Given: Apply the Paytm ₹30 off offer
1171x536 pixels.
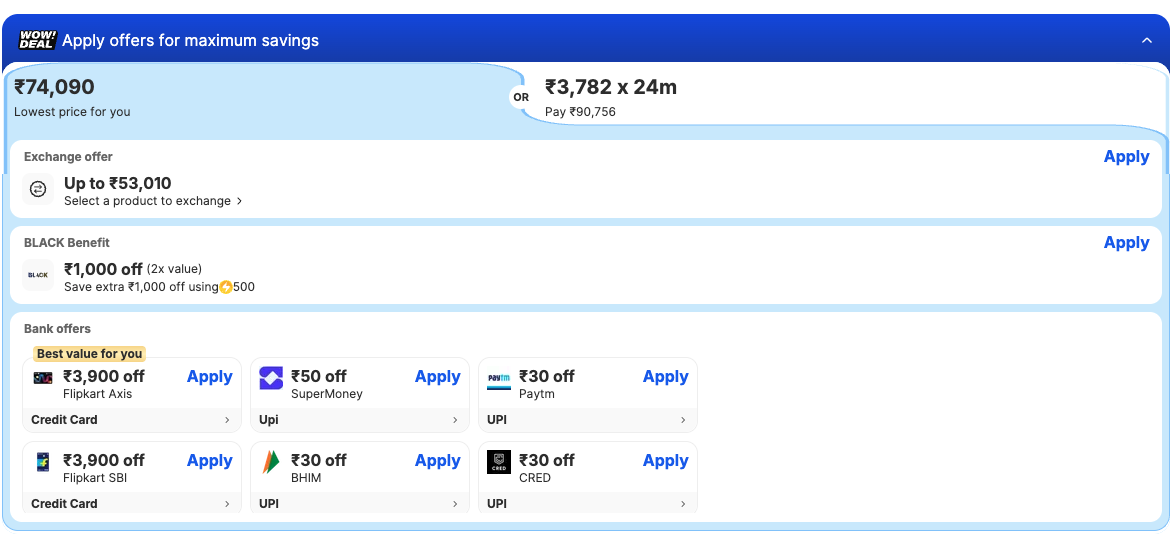Looking at the screenshot, I should 665,377.
